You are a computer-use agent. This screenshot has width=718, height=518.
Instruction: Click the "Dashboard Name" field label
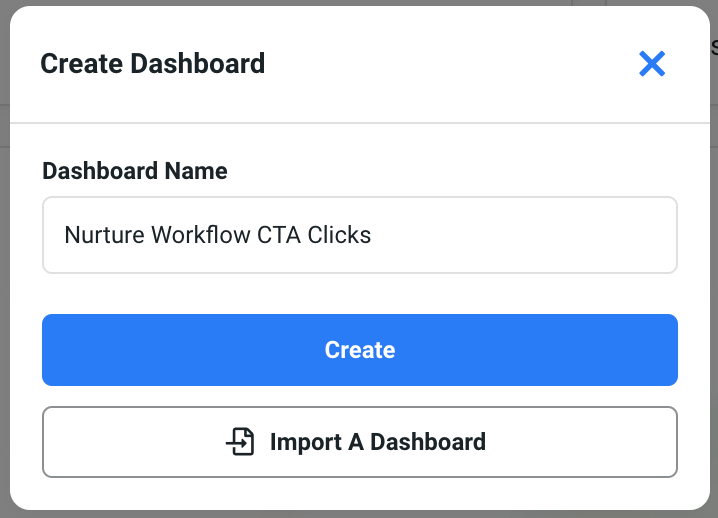tap(135, 171)
